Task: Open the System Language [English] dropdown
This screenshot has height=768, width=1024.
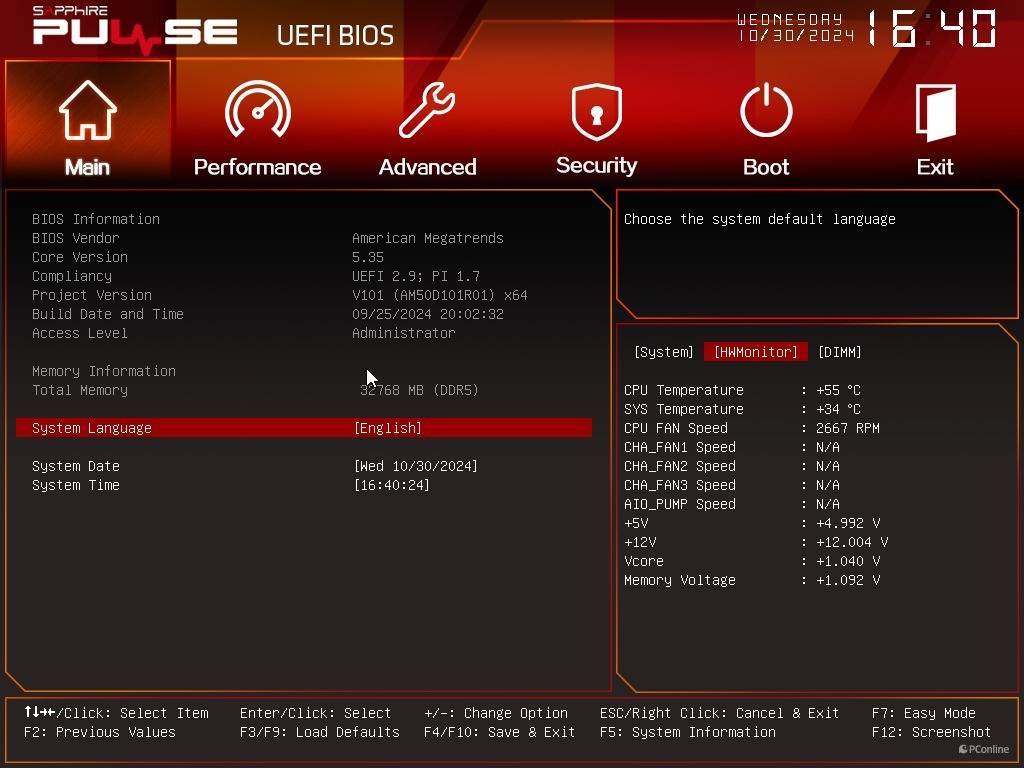Action: (388, 428)
